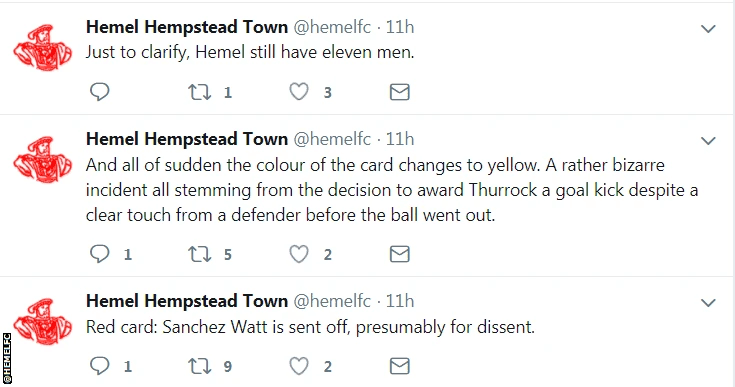View the first tweet's red club avatar

[43, 48]
